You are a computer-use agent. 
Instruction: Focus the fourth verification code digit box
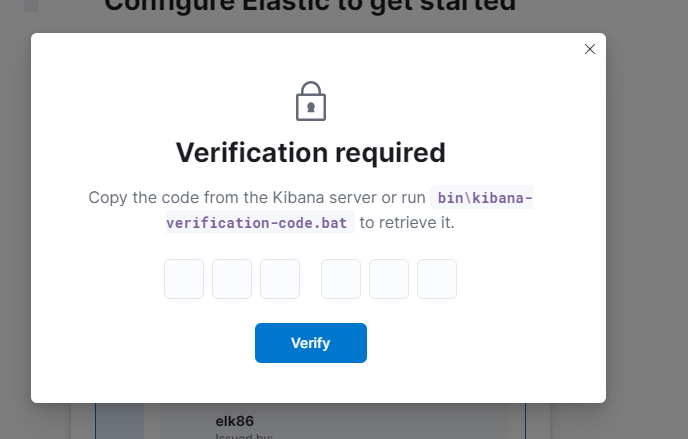tap(341, 279)
